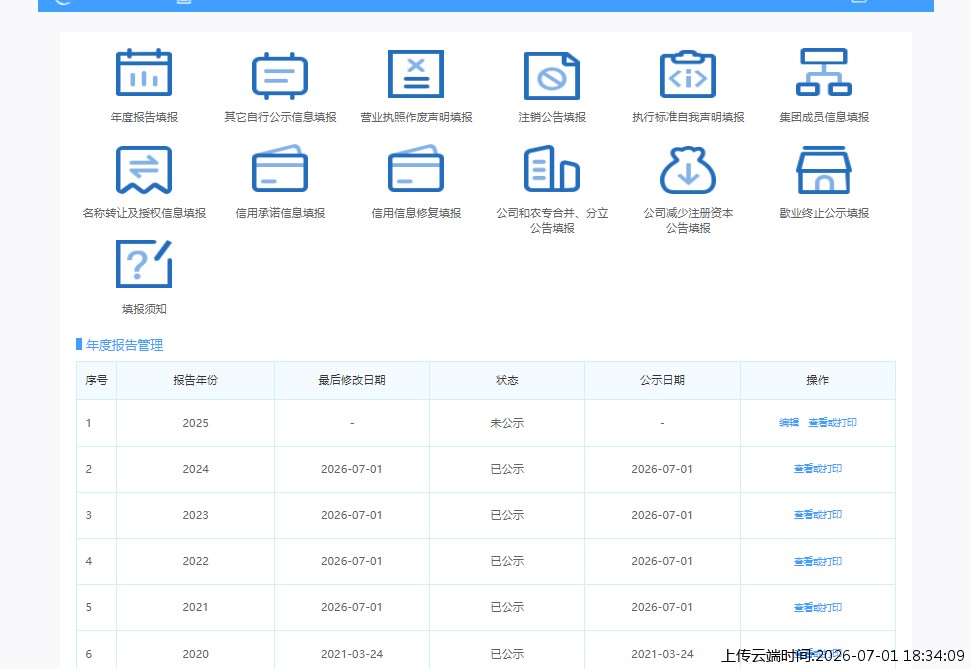Click 公司和农专合并、分立公告填报 building icon
Viewport: 971px width, 669px height.
click(x=552, y=168)
